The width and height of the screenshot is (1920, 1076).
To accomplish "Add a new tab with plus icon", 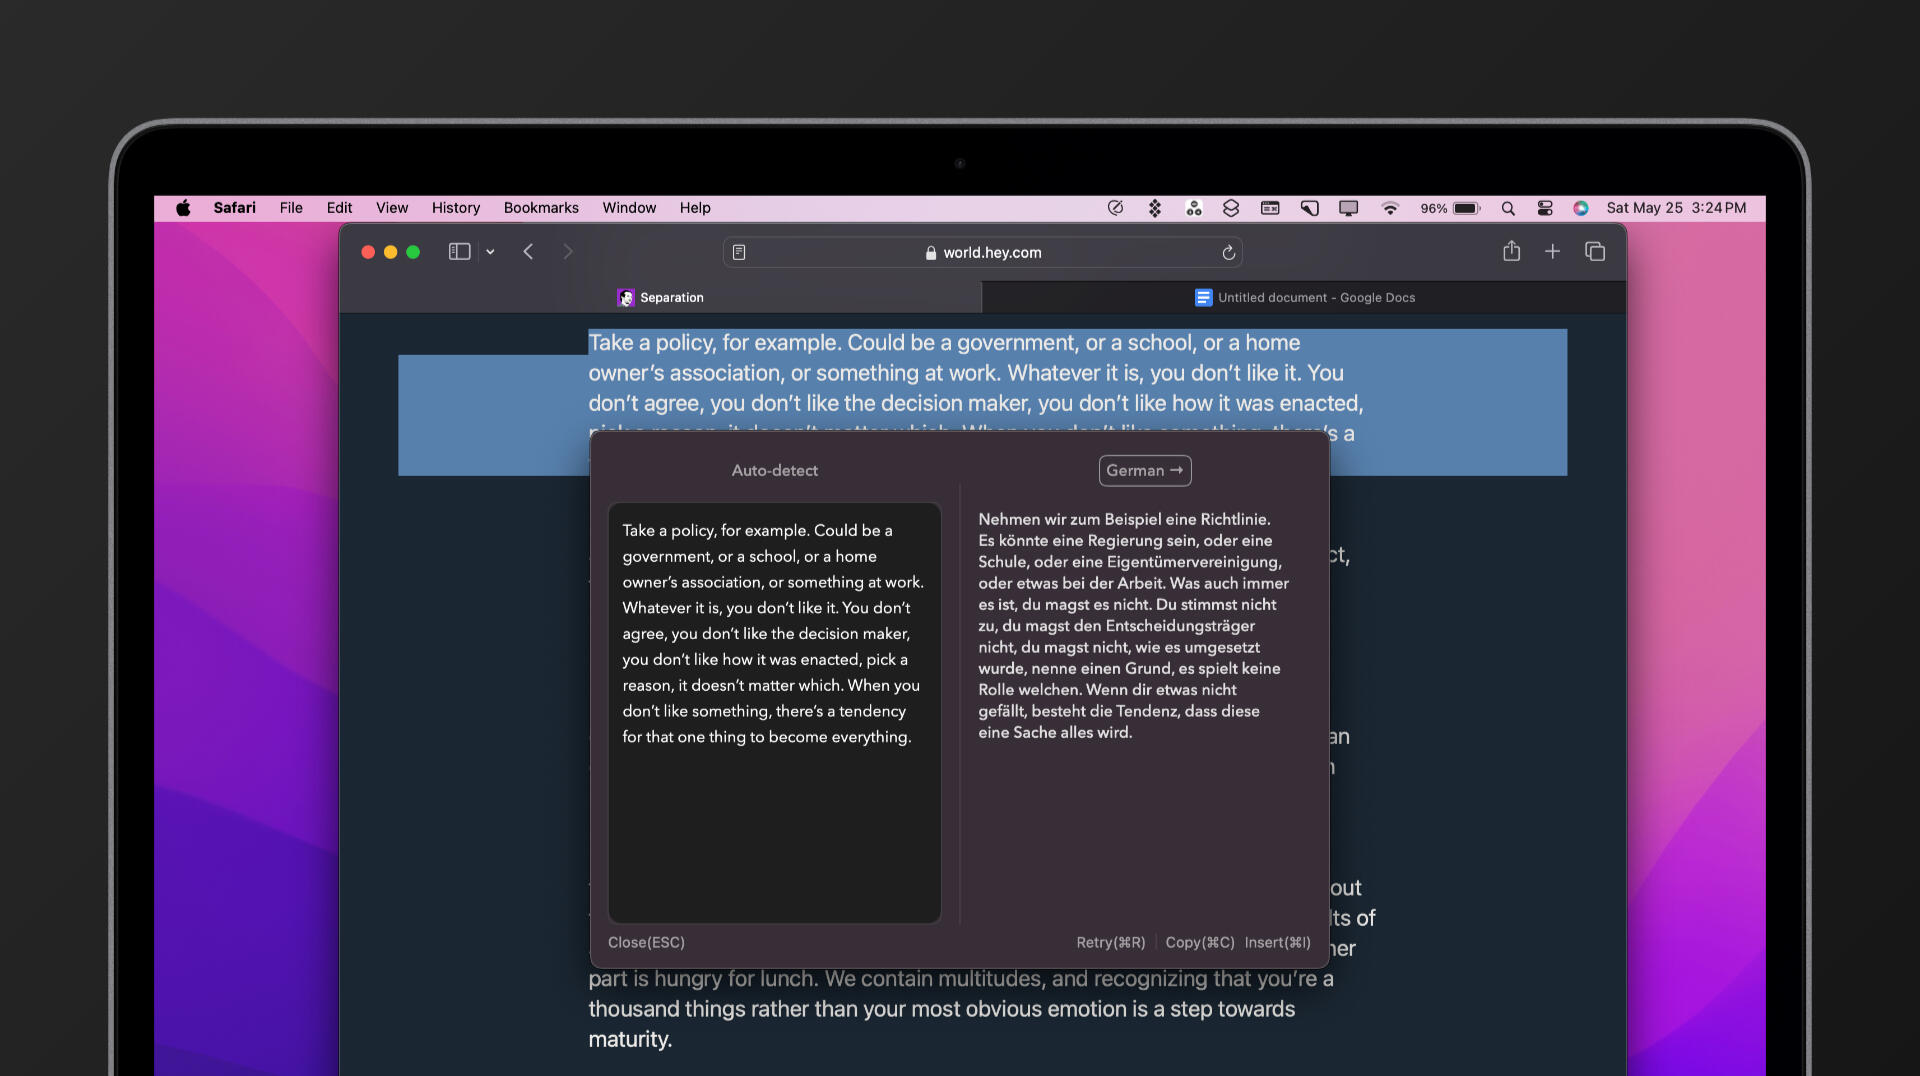I will pos(1552,252).
